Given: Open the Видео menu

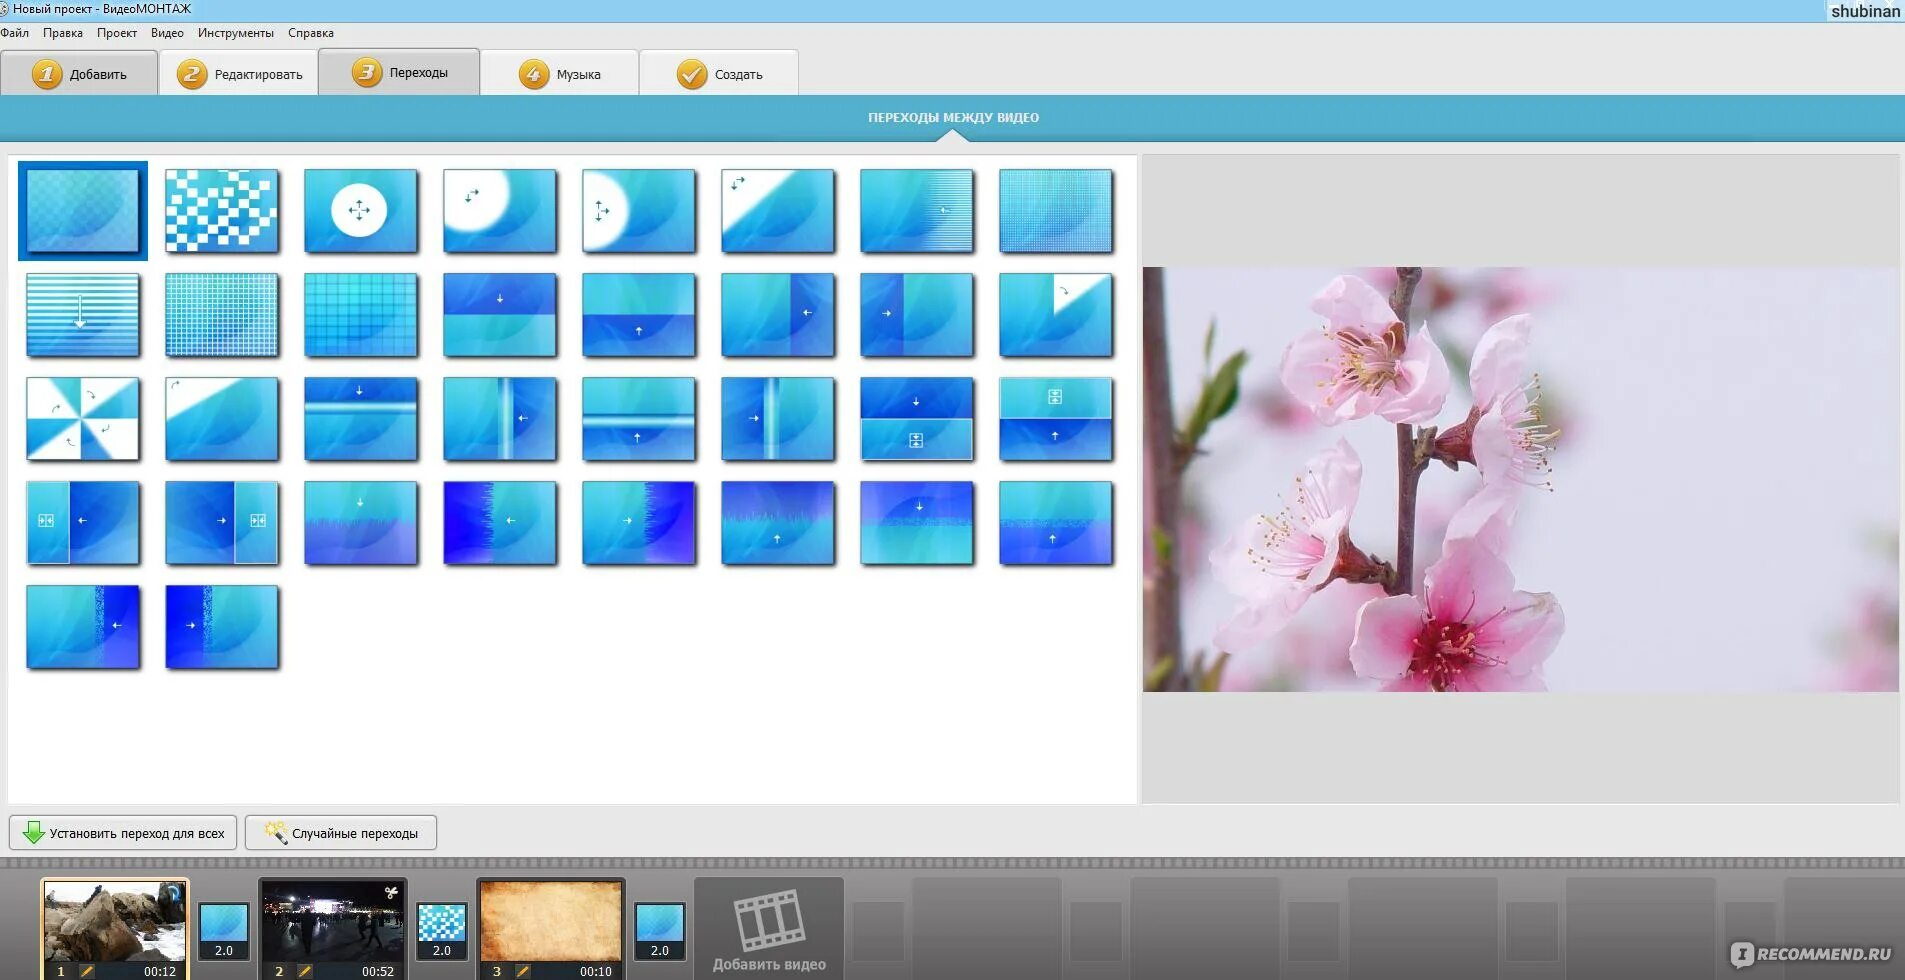Looking at the screenshot, I should click(x=167, y=33).
